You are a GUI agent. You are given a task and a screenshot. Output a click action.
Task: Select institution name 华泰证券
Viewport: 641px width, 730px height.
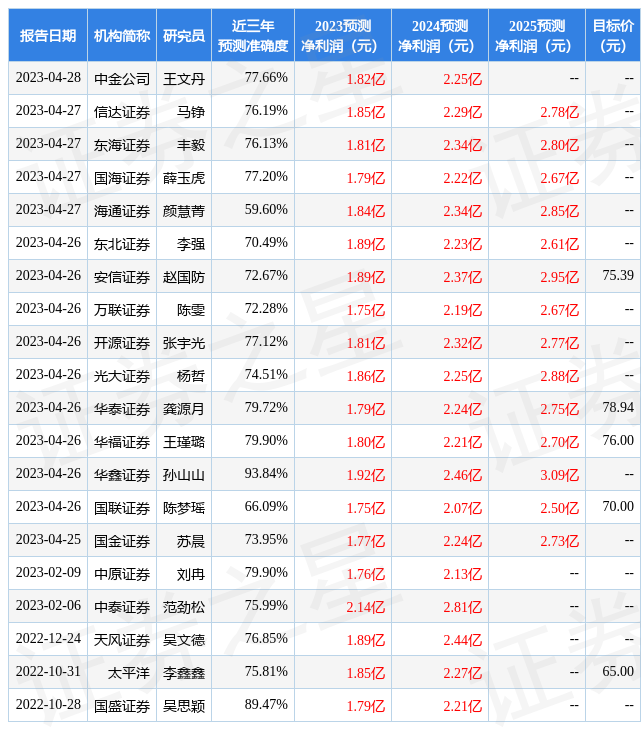(121, 409)
